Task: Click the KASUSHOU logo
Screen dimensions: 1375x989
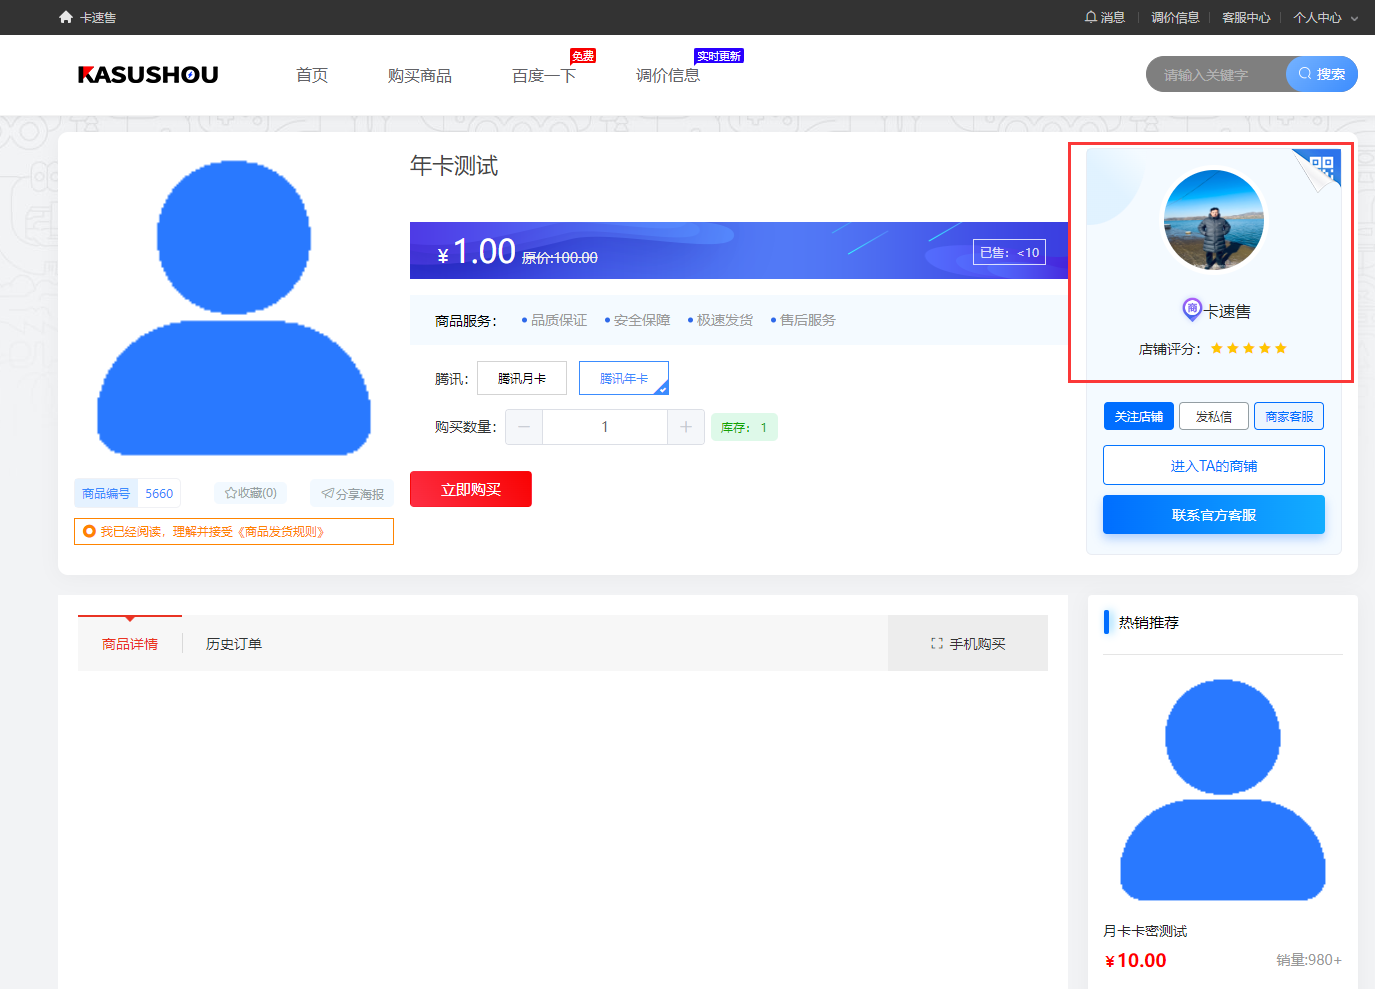Action: (148, 75)
